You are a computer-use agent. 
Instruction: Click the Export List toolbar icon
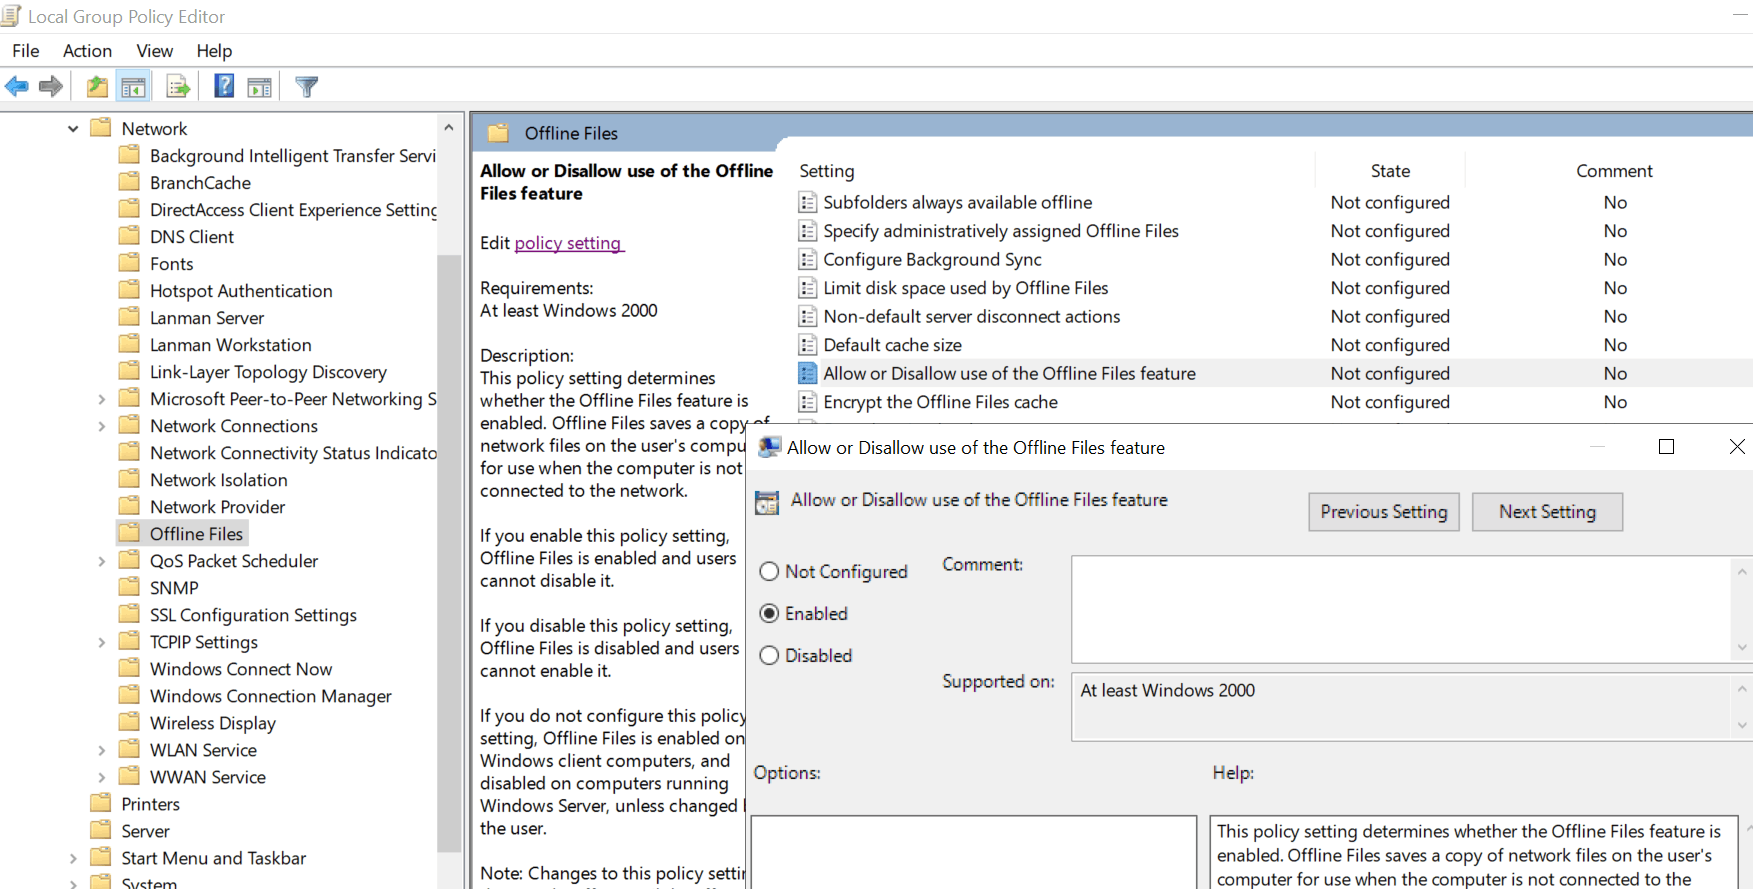178,87
